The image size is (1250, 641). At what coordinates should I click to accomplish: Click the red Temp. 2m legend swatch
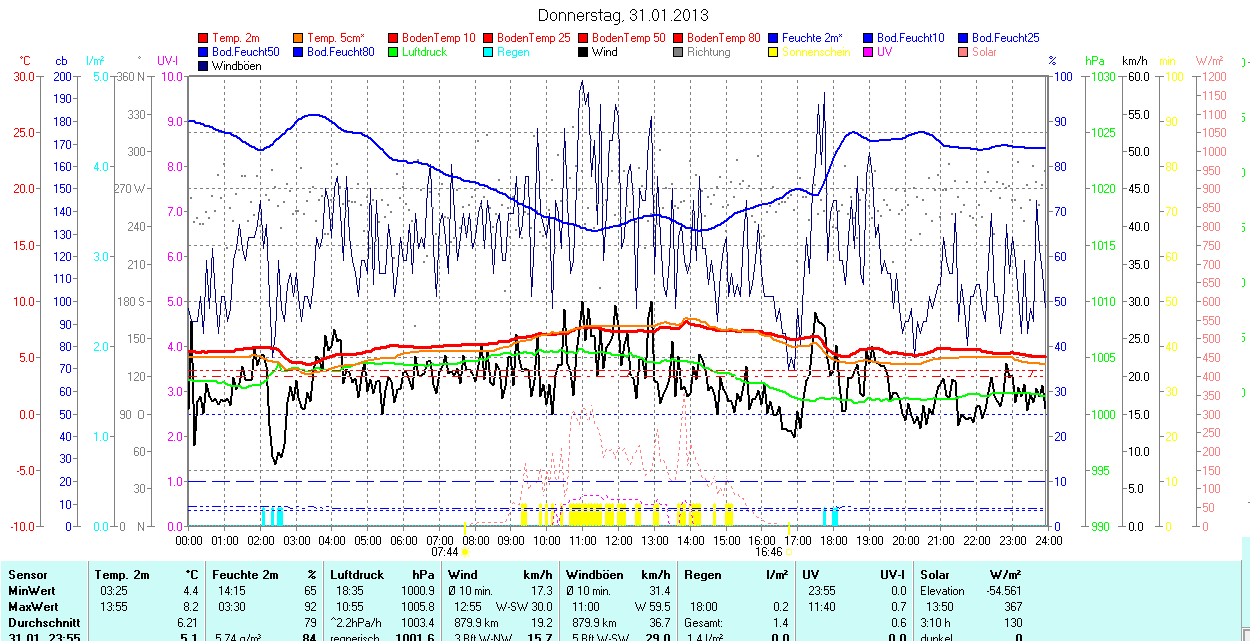tap(204, 38)
